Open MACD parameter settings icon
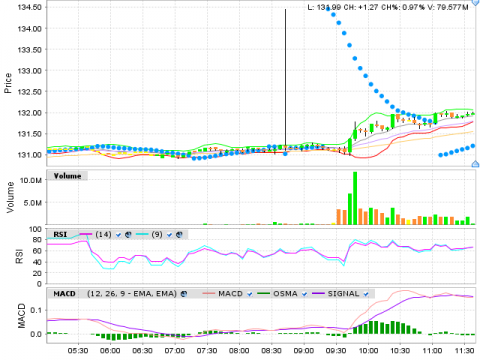The height and width of the screenshot is (360, 480). (x=184, y=294)
